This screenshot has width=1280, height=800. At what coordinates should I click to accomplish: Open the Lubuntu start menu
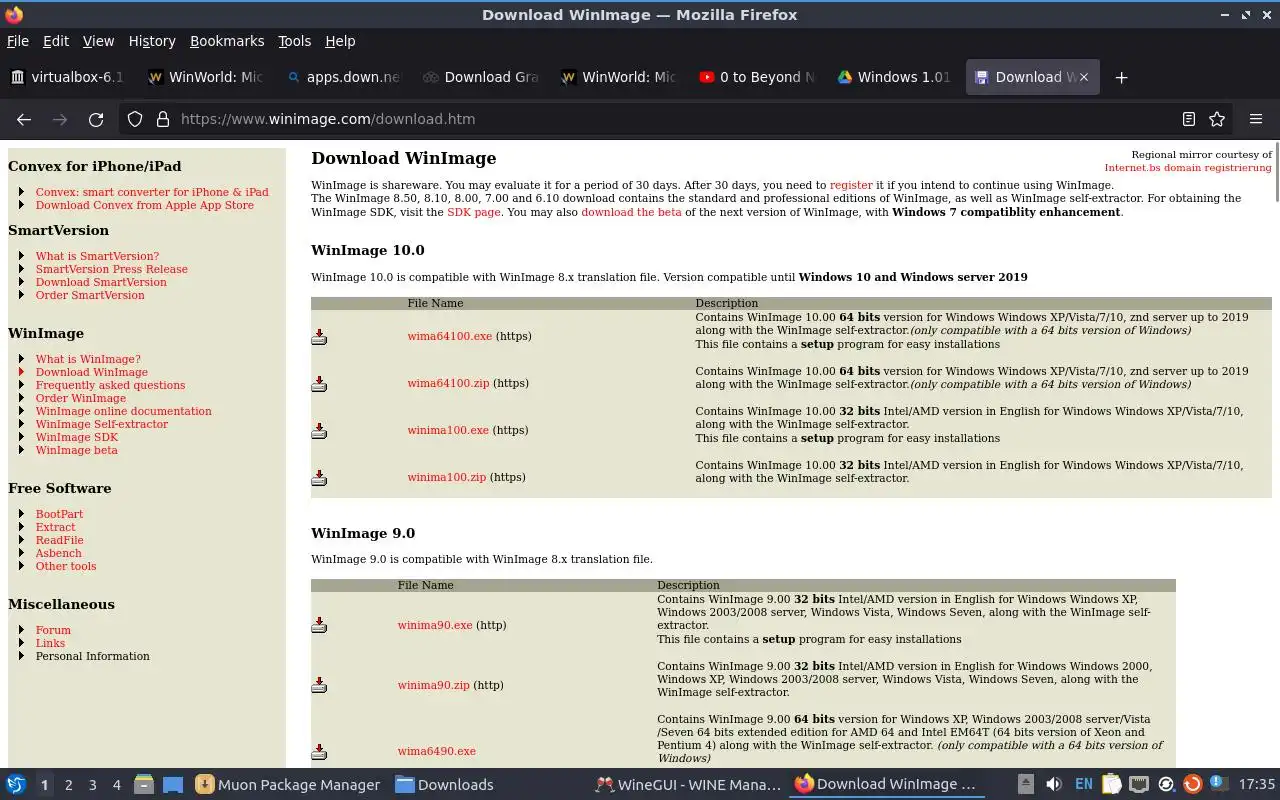[x=16, y=784]
